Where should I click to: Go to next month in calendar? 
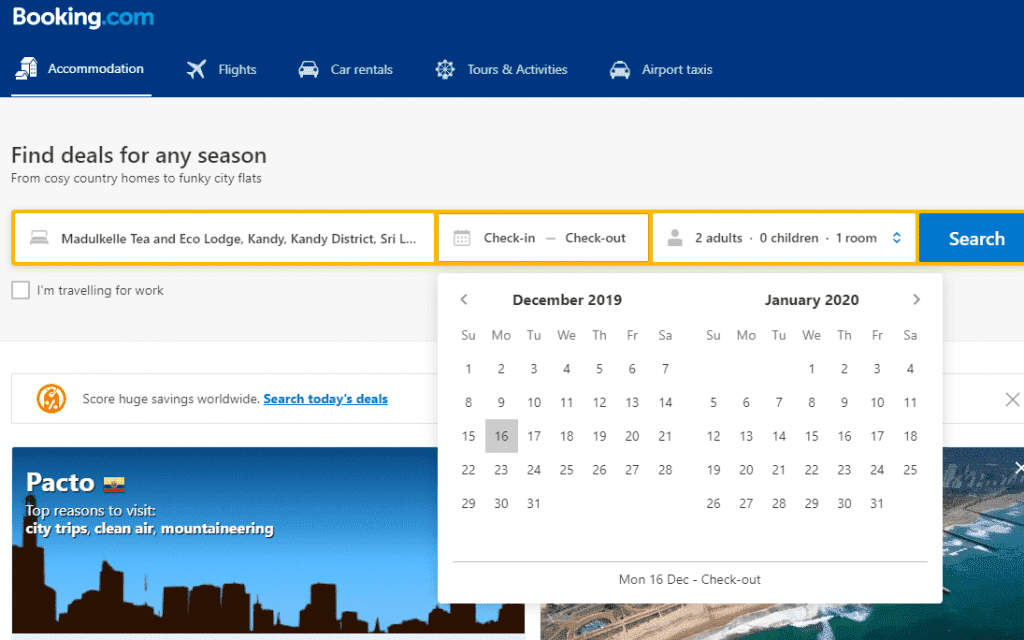pos(916,299)
